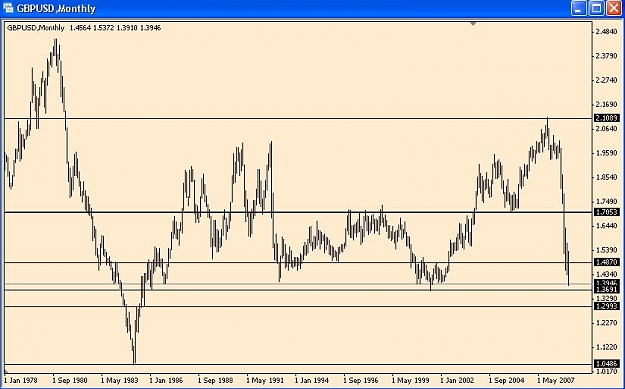
Task: Click the 1.2270 price scale value
Action: [606, 323]
